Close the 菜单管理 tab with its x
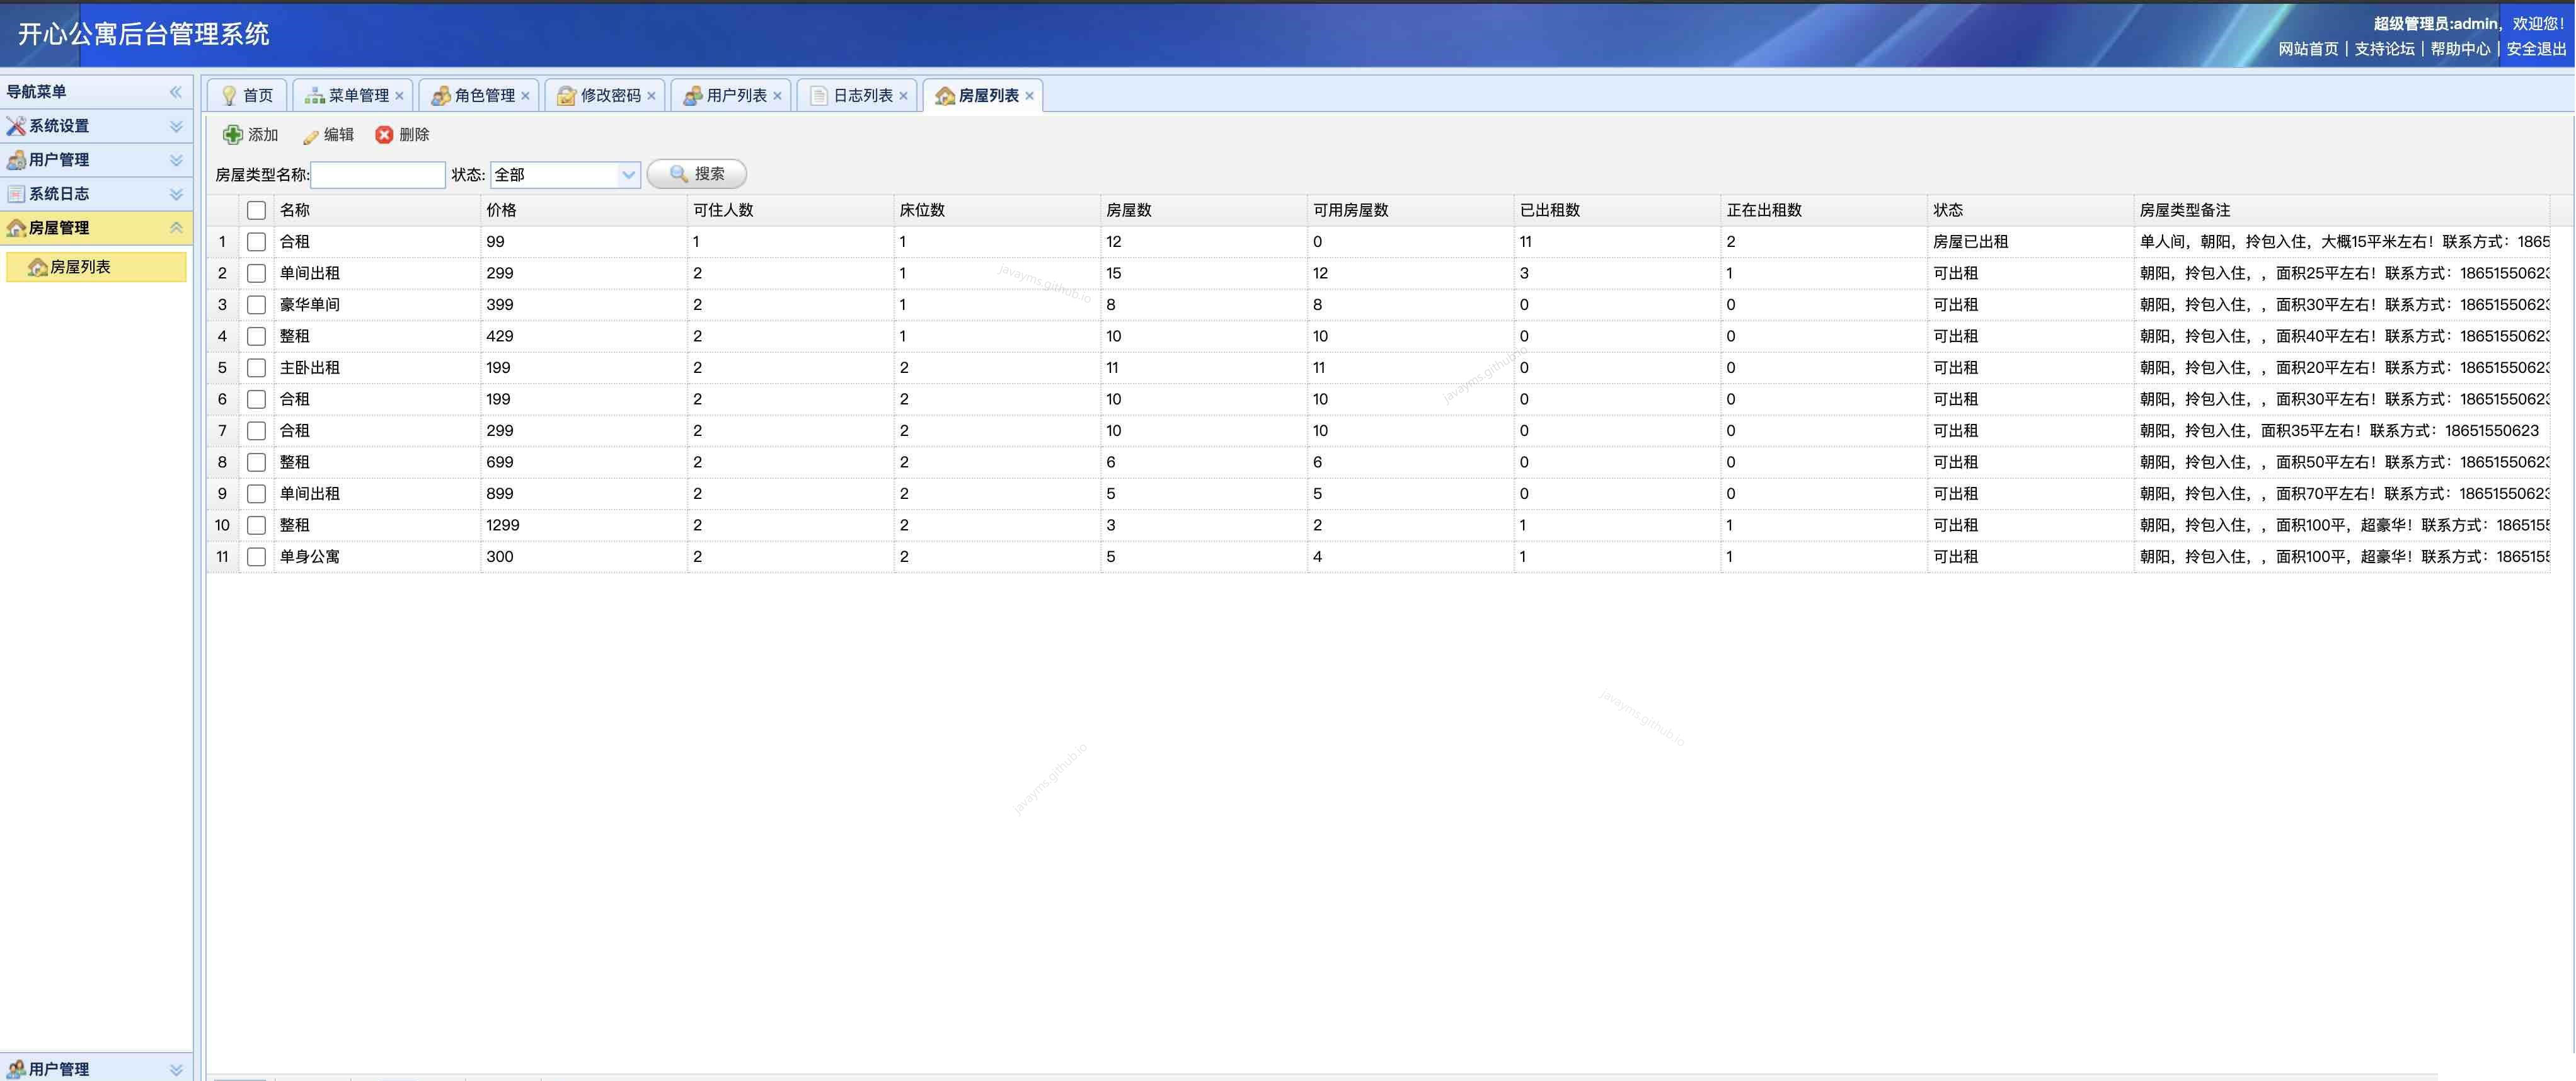2576x1081 pixels. 400,96
